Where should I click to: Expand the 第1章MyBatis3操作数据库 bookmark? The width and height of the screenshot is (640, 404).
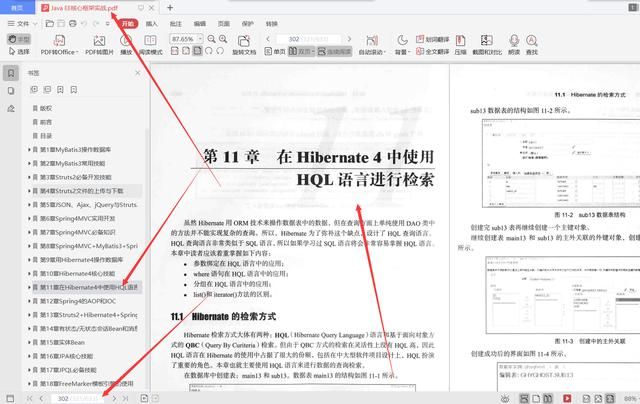29,149
